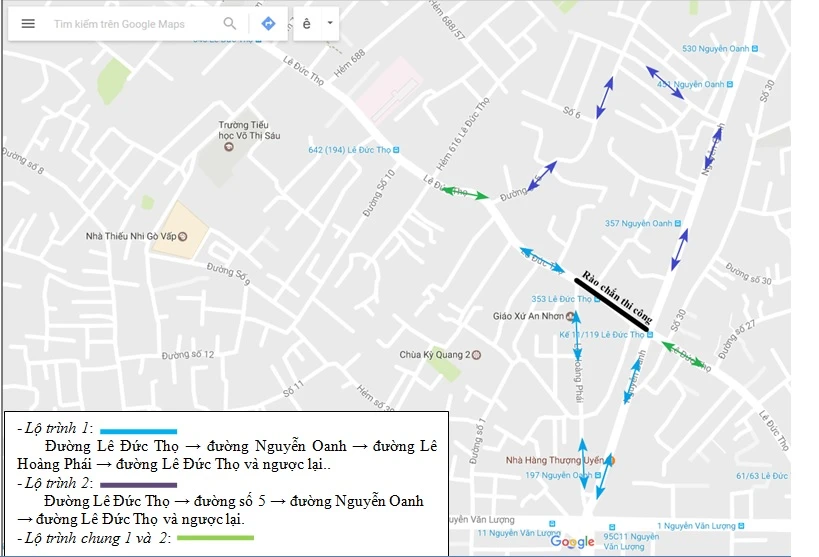Click the cyan Lộ trình 1 legend line

[x=138, y=431]
